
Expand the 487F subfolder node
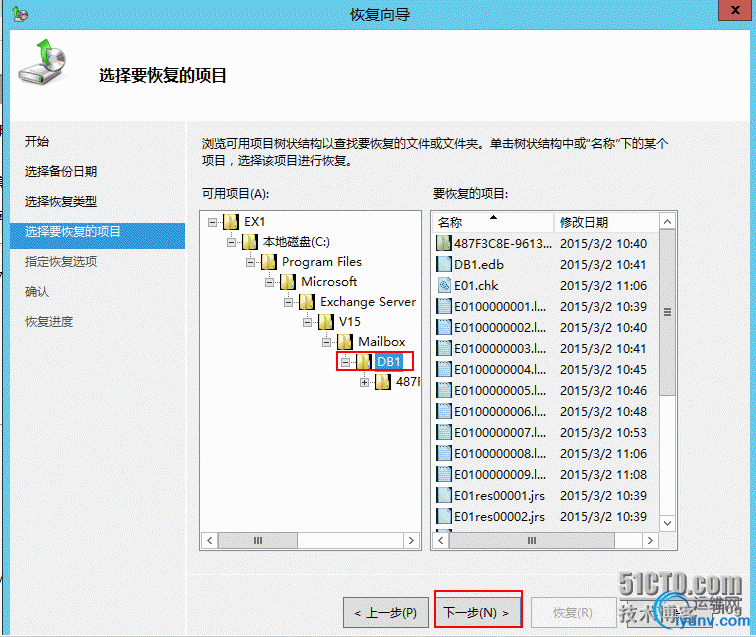click(x=364, y=382)
